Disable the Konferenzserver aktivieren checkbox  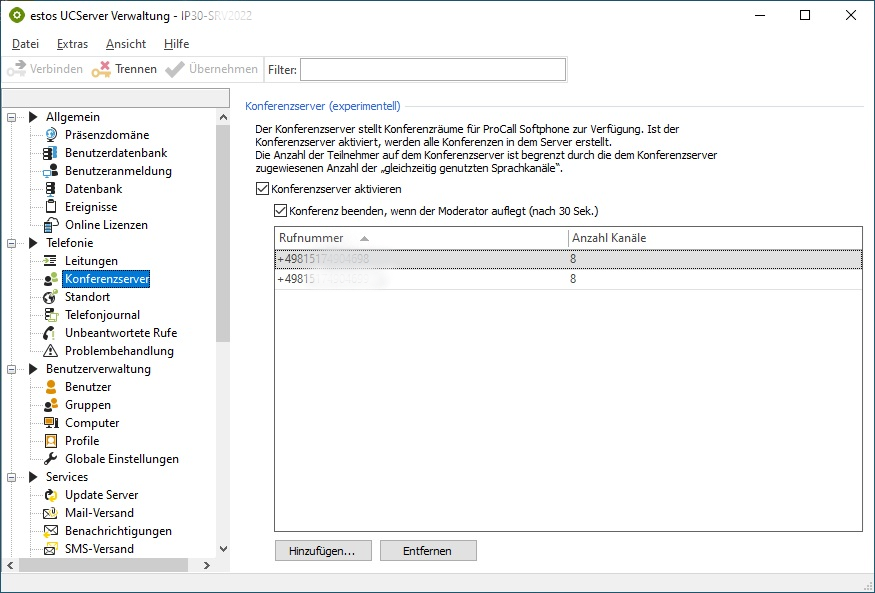(263, 189)
